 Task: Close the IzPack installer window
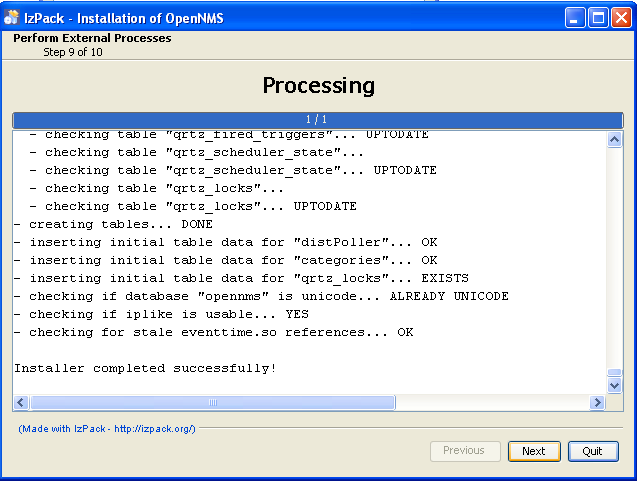click(622, 18)
